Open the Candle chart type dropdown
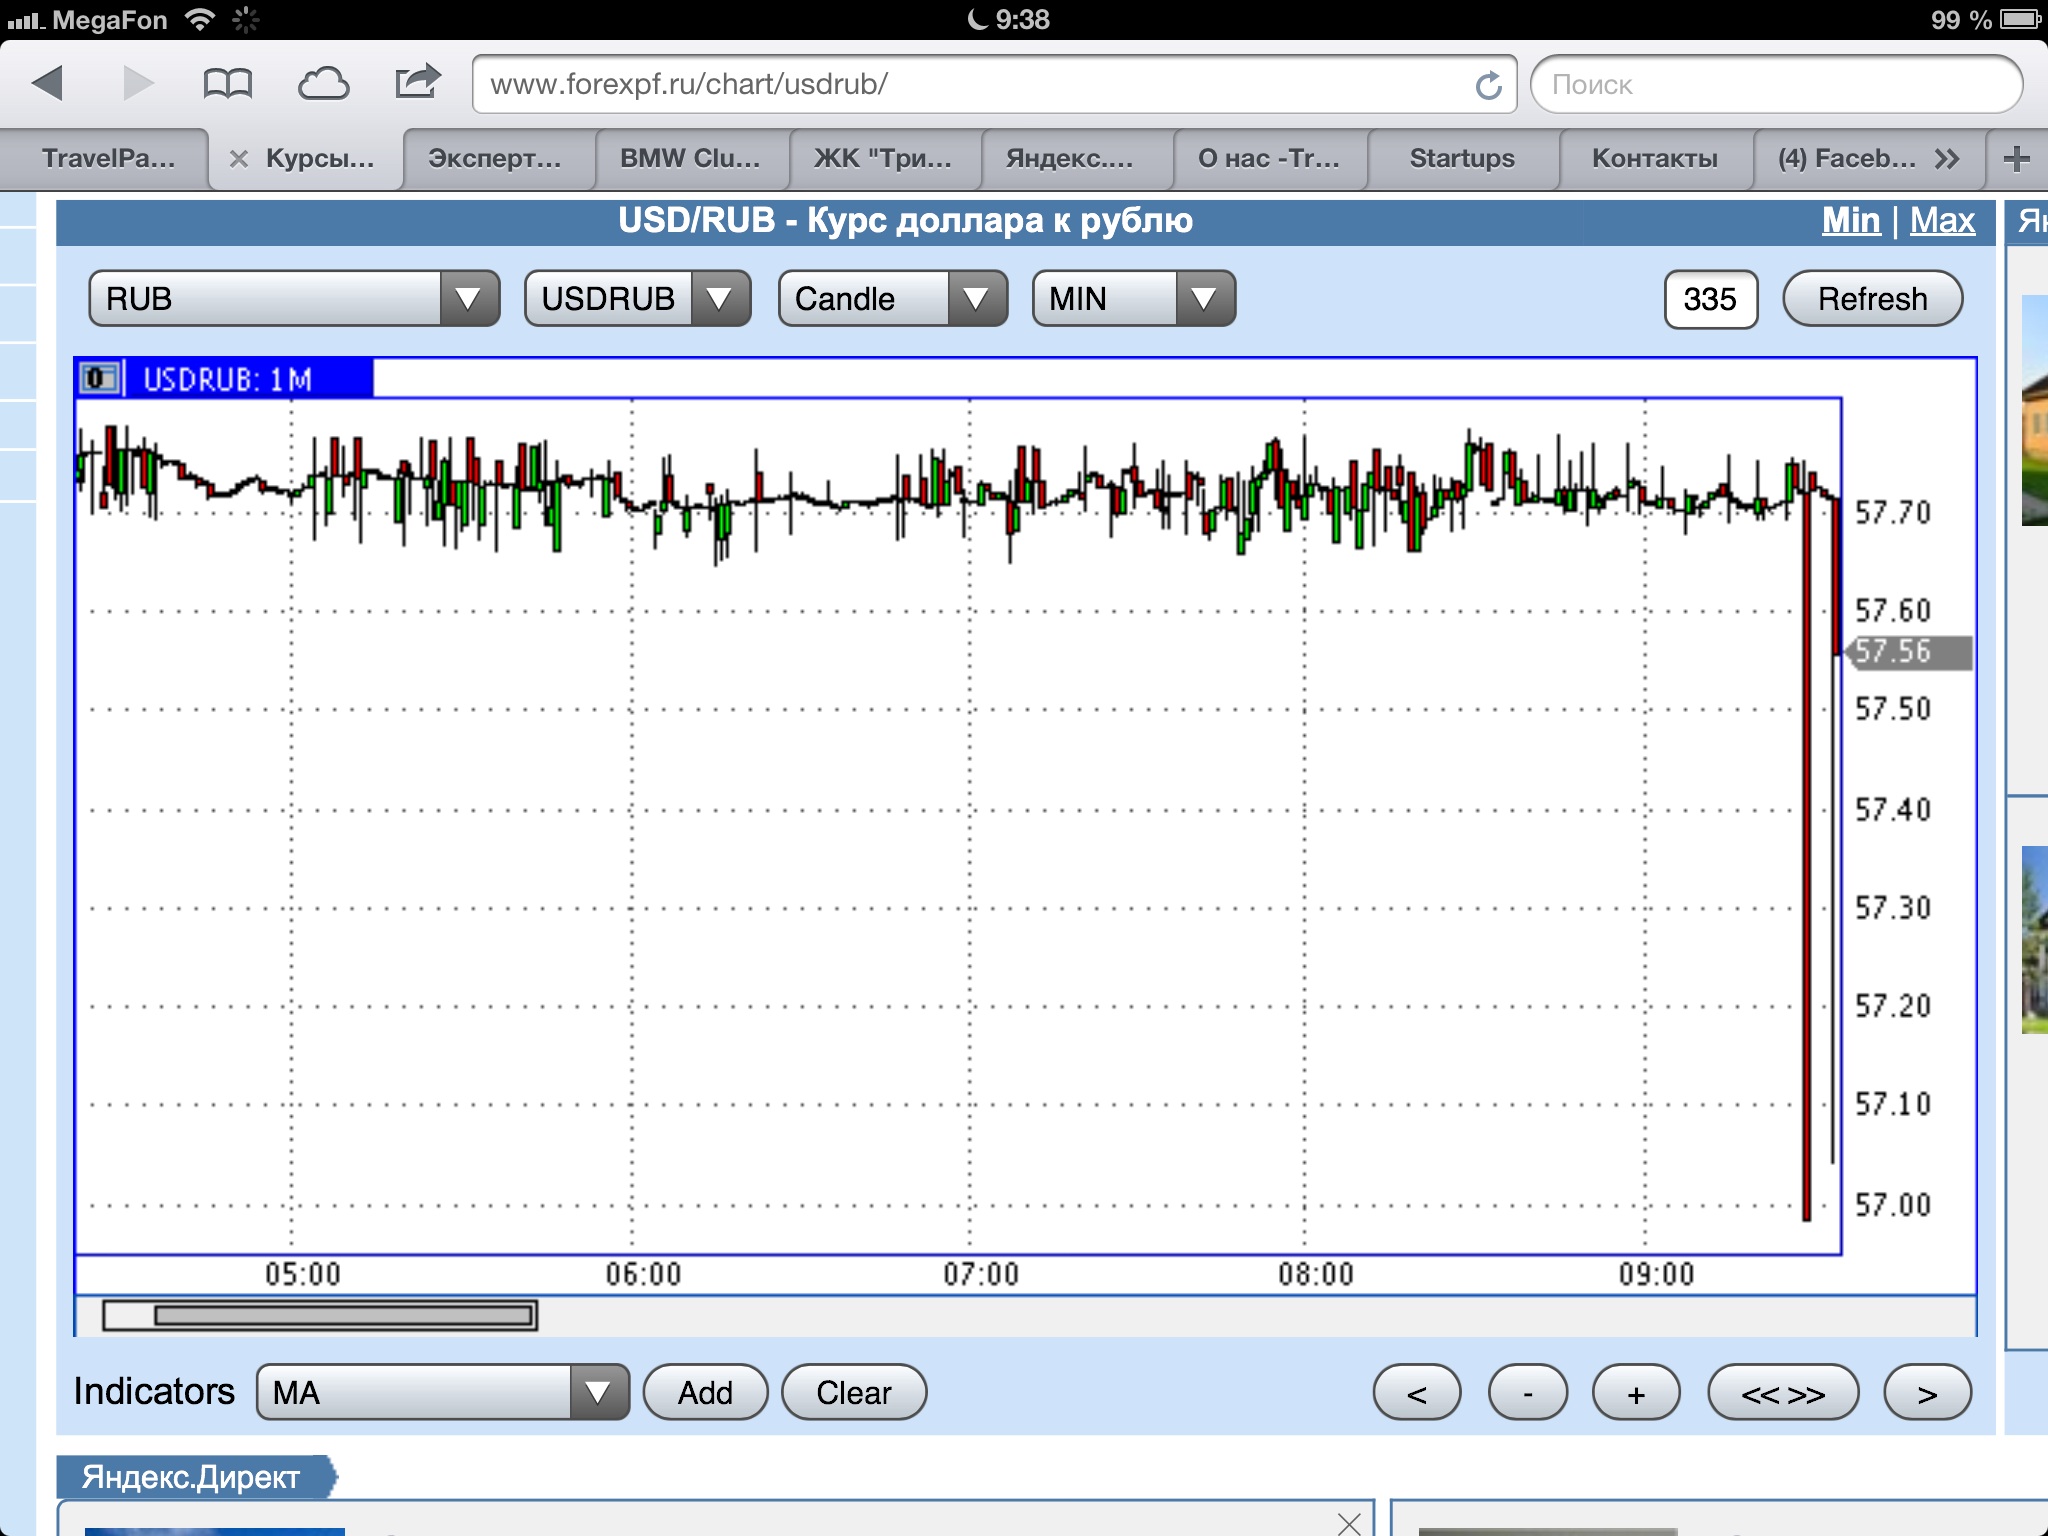 coord(892,298)
